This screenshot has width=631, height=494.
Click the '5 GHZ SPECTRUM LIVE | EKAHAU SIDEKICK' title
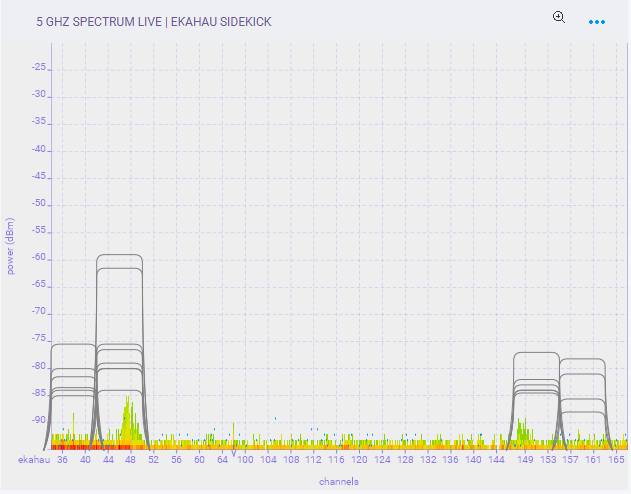pyautogui.click(x=154, y=22)
